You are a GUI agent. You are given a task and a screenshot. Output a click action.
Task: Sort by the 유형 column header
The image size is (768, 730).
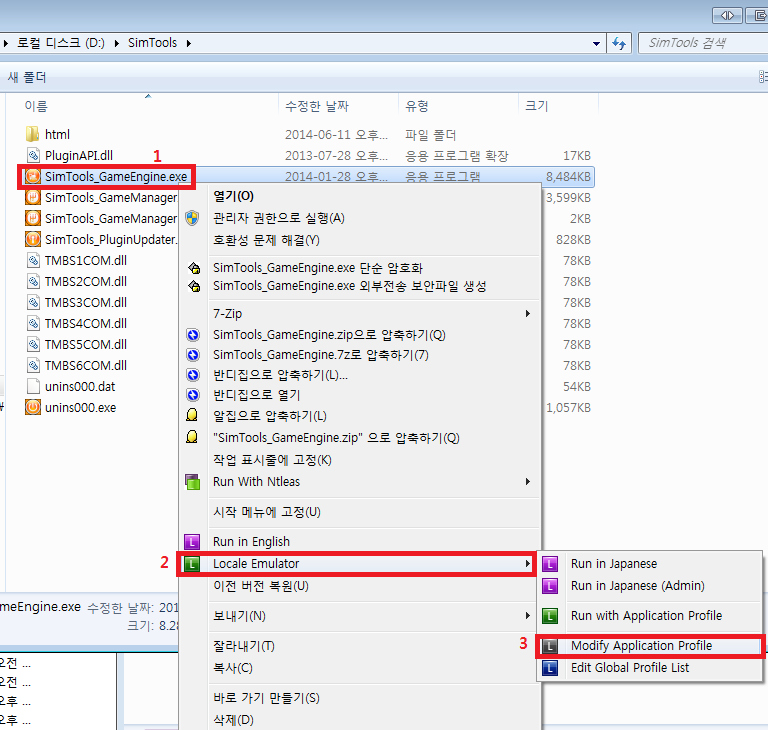pos(417,106)
